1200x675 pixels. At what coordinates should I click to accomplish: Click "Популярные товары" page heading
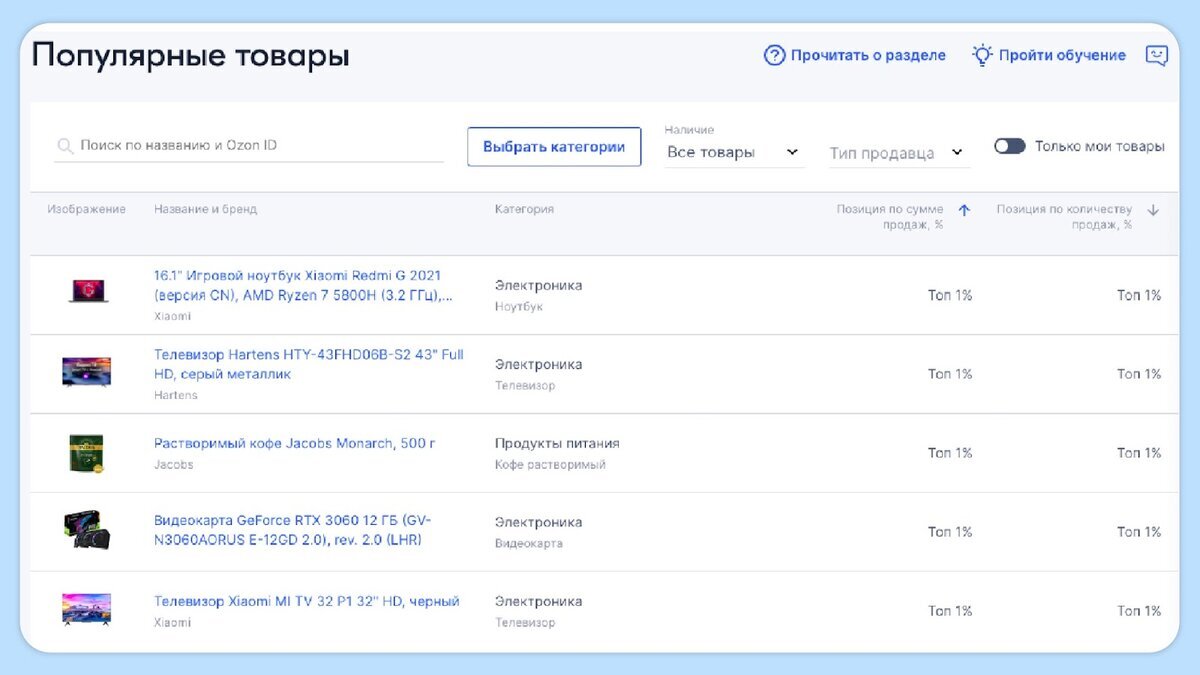point(191,54)
